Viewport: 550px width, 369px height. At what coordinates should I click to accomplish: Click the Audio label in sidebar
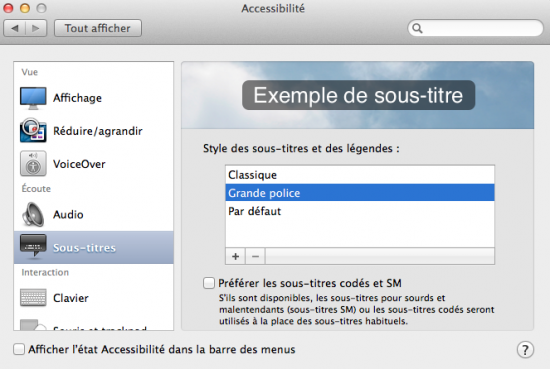68,214
